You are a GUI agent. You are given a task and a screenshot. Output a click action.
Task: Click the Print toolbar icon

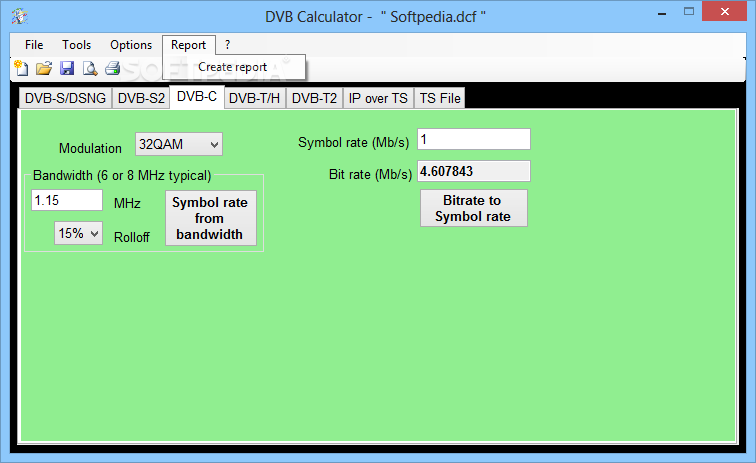(x=113, y=68)
